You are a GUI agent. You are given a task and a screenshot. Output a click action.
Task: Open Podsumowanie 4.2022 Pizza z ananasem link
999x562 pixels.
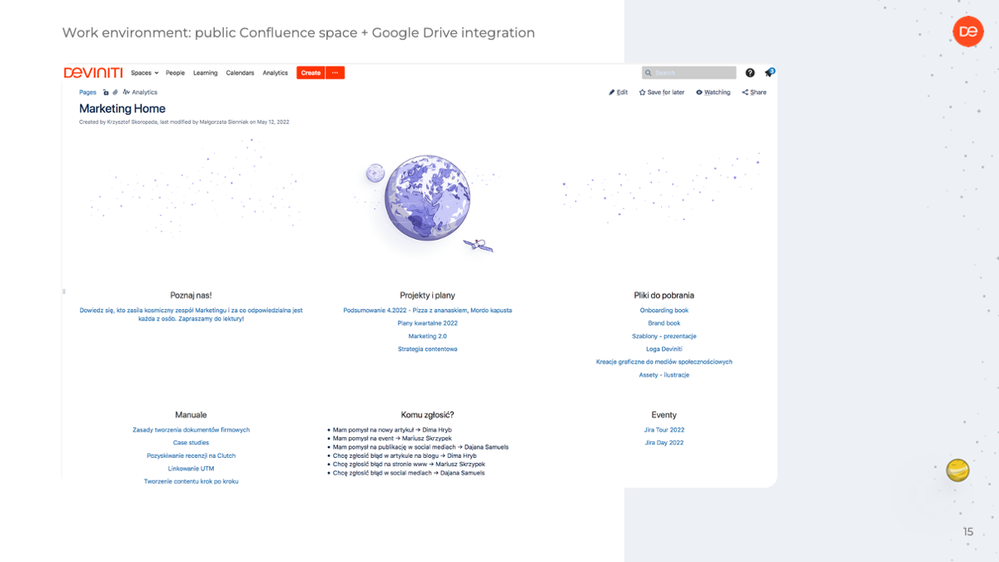[x=428, y=310]
